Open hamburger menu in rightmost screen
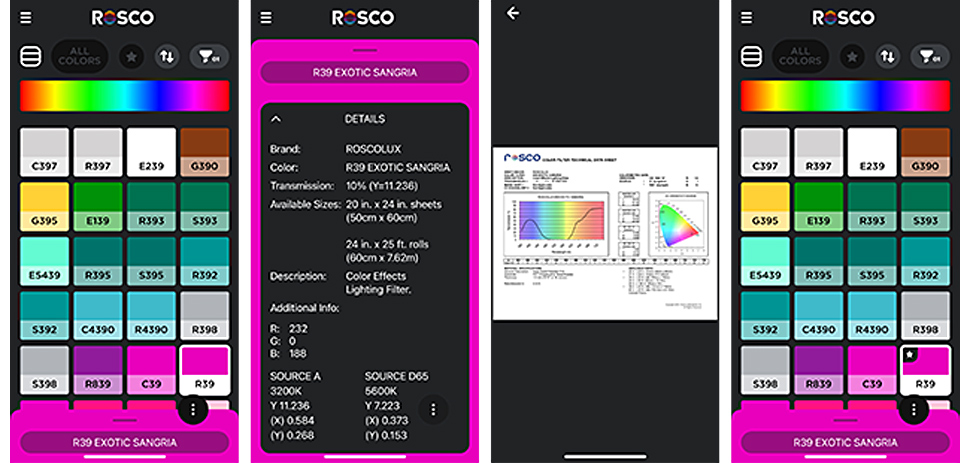The height and width of the screenshot is (463, 970). pos(746,18)
